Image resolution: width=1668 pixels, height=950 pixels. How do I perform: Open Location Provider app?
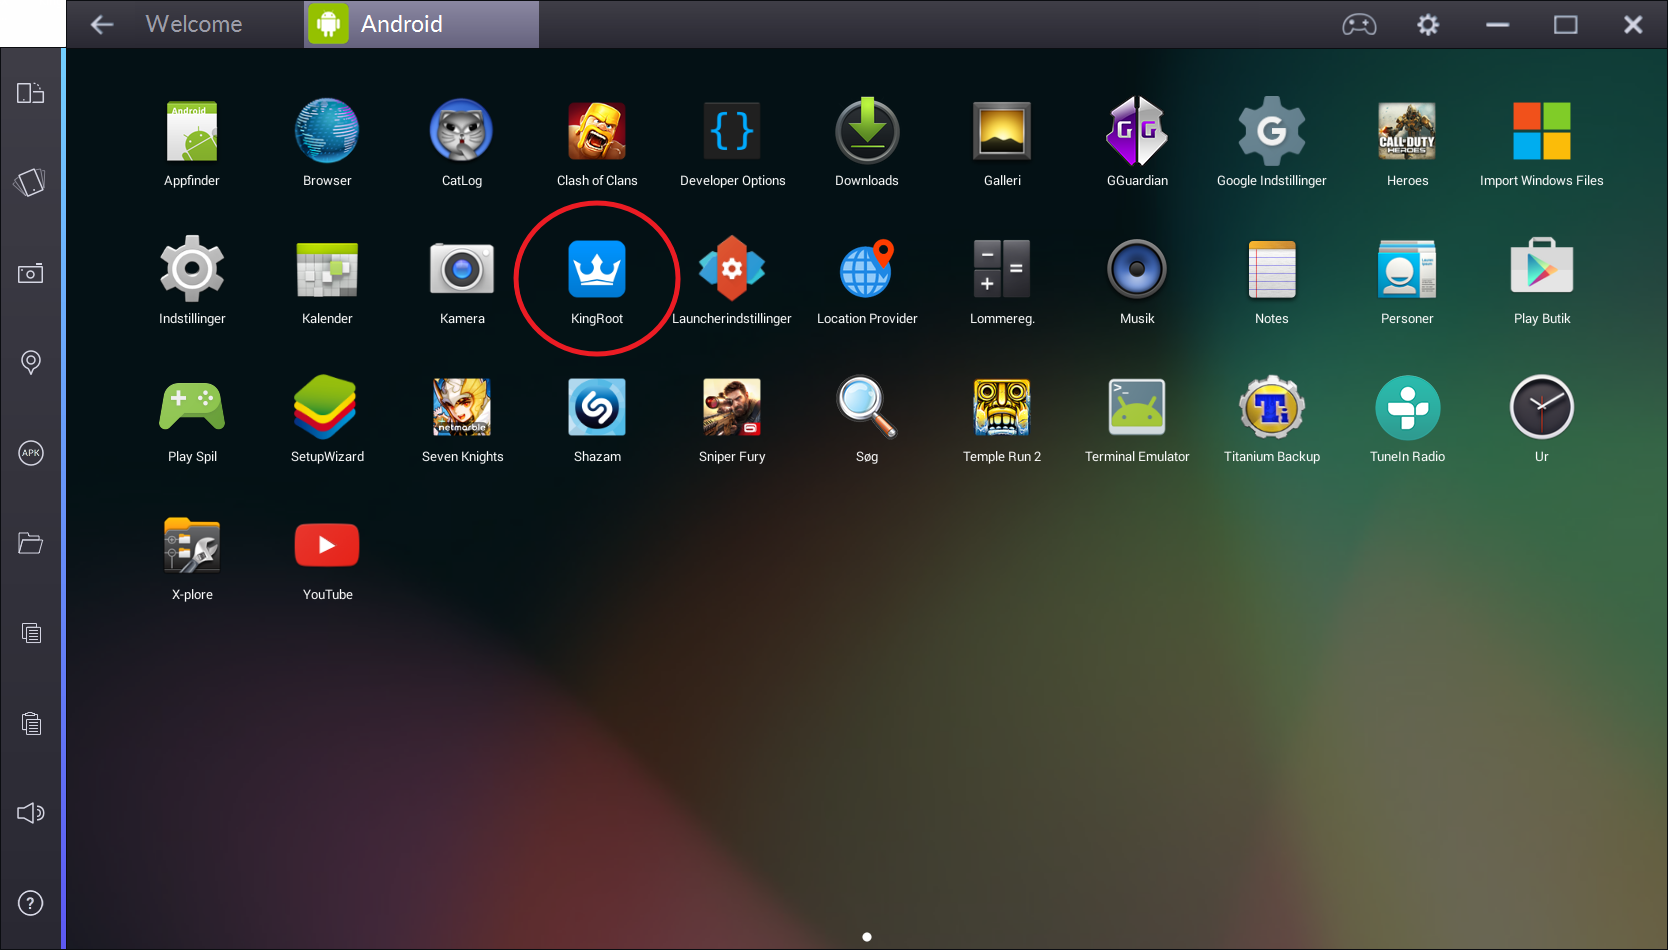tap(867, 269)
